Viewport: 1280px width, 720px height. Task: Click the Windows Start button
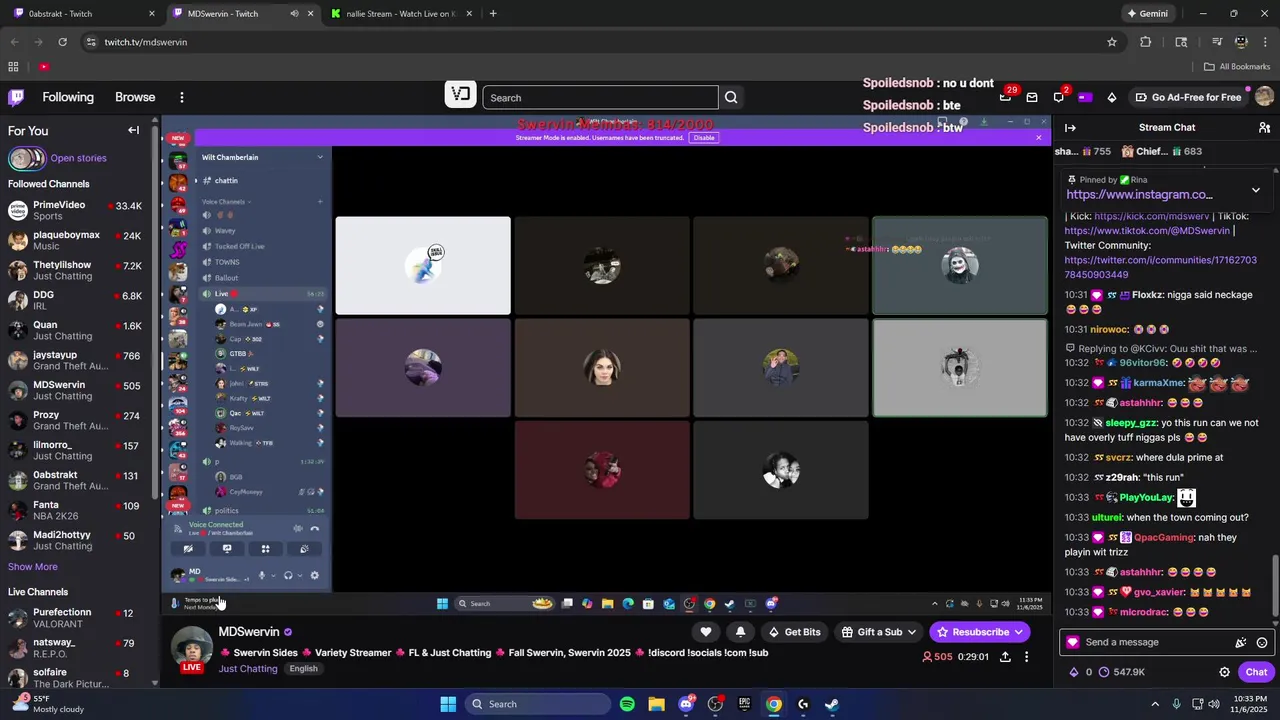pyautogui.click(x=448, y=704)
